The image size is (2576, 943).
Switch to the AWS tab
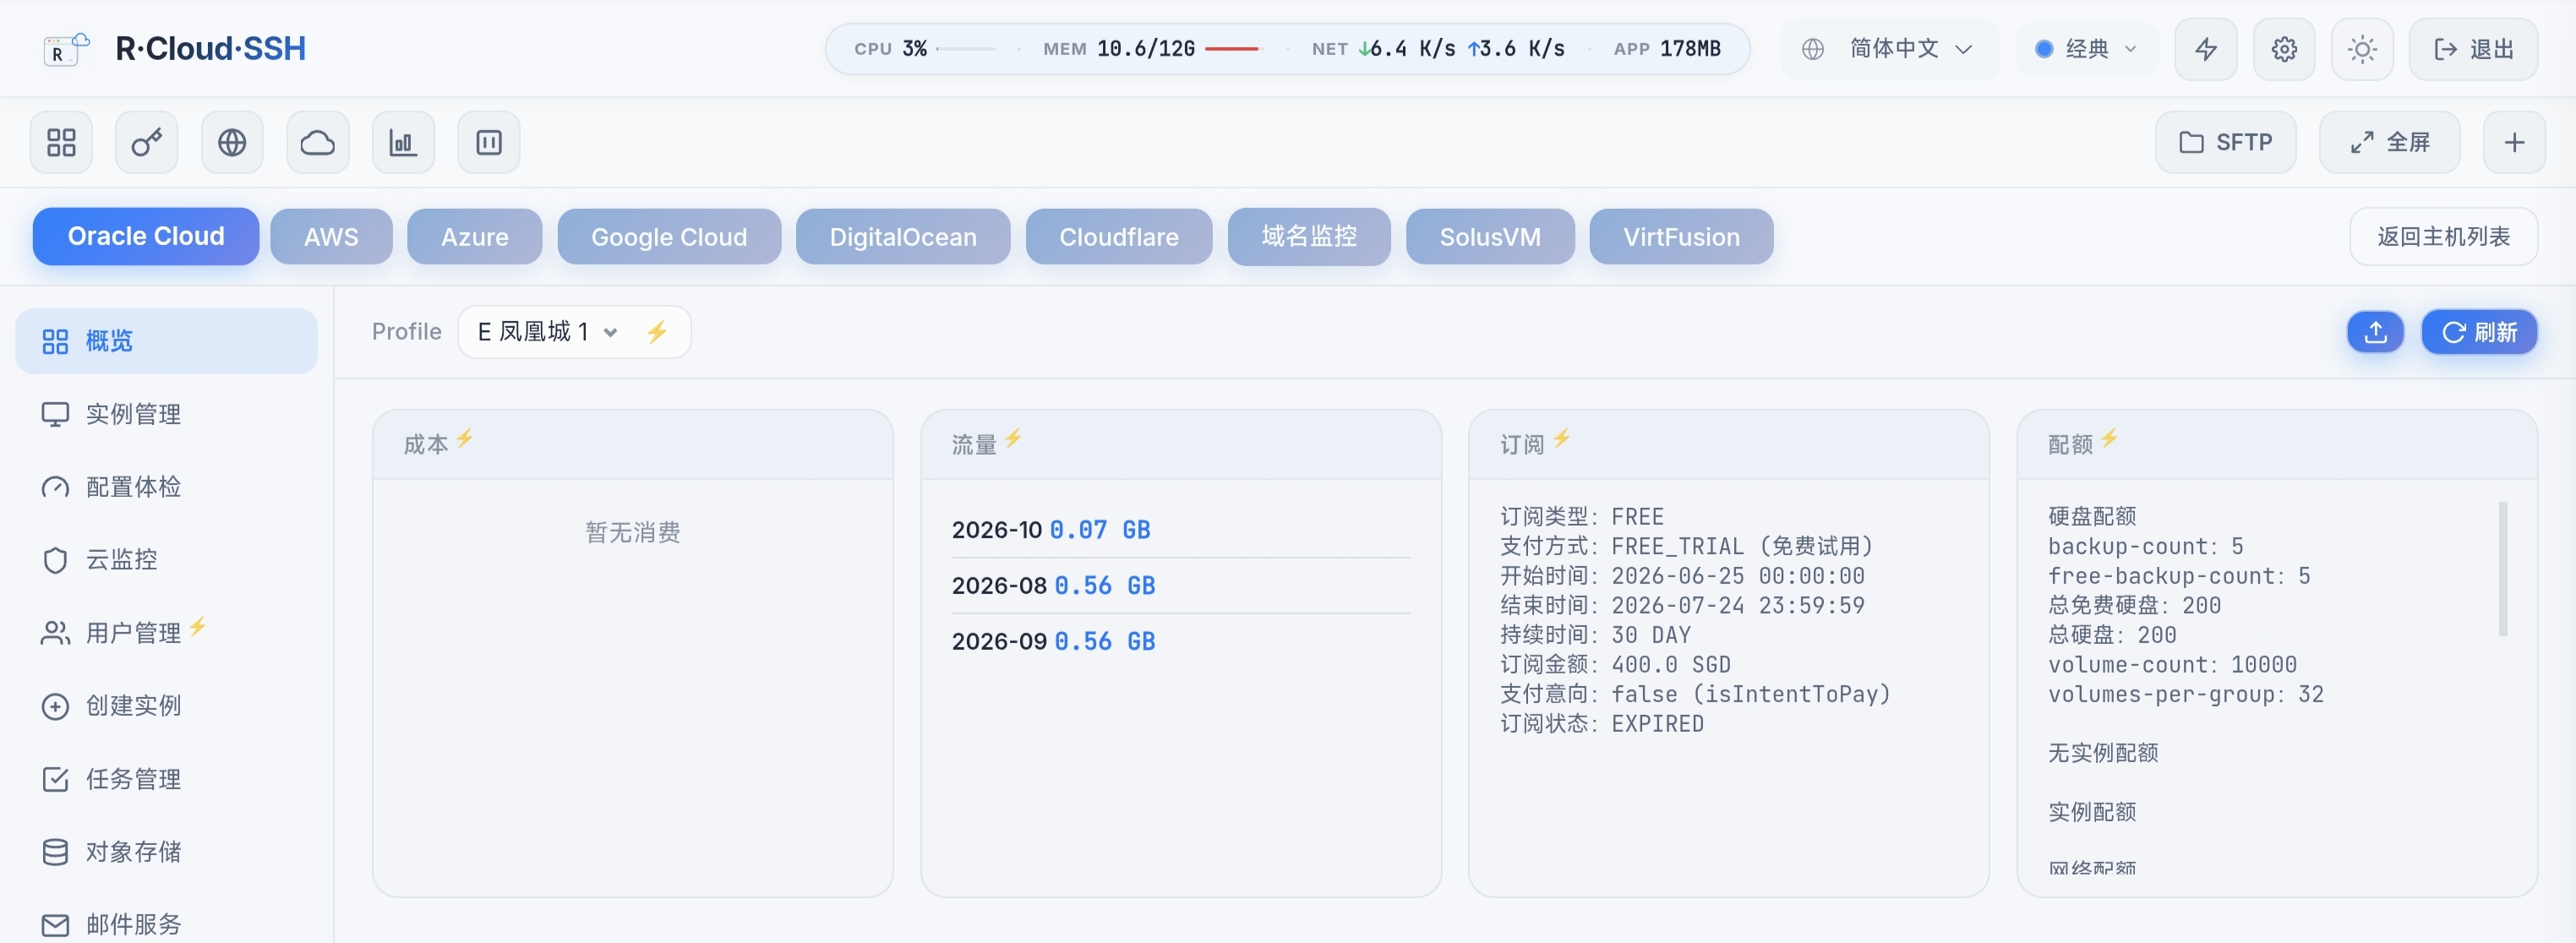pos(331,237)
